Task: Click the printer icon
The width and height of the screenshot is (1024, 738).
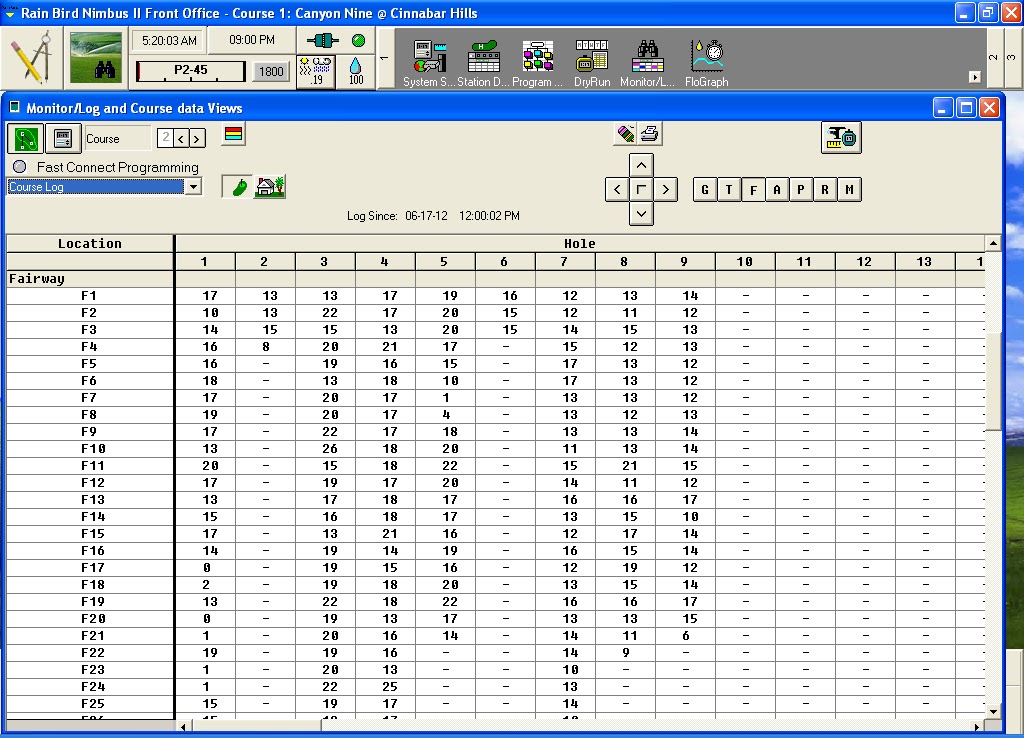Action: [x=649, y=134]
